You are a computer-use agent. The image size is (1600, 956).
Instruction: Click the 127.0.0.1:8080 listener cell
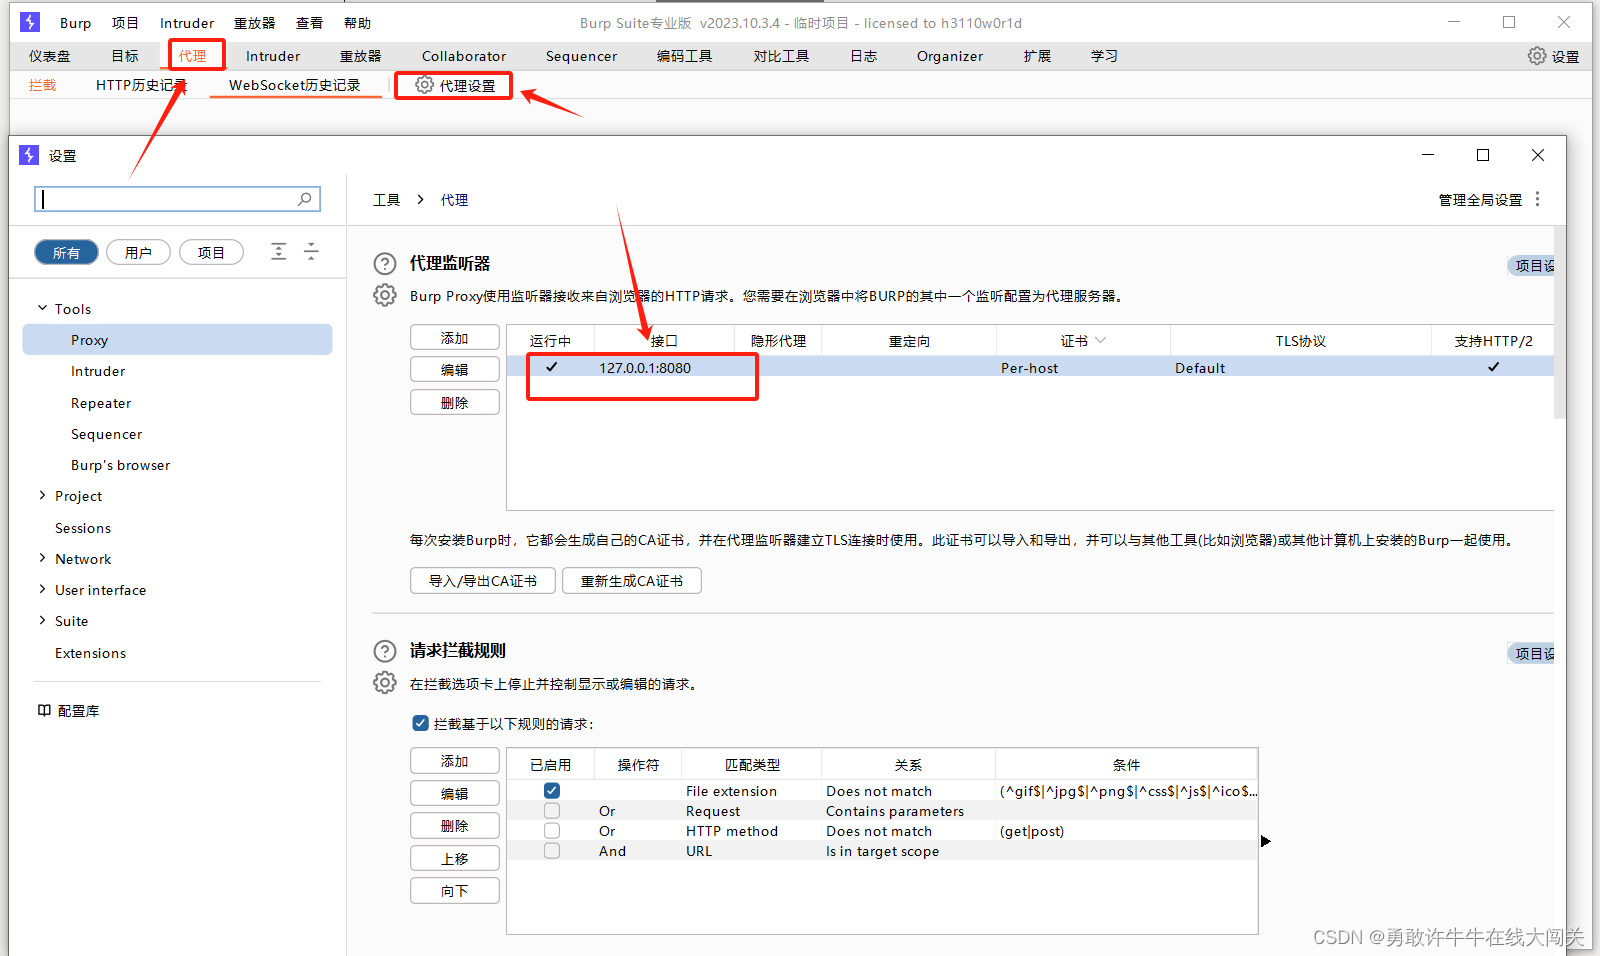point(645,367)
